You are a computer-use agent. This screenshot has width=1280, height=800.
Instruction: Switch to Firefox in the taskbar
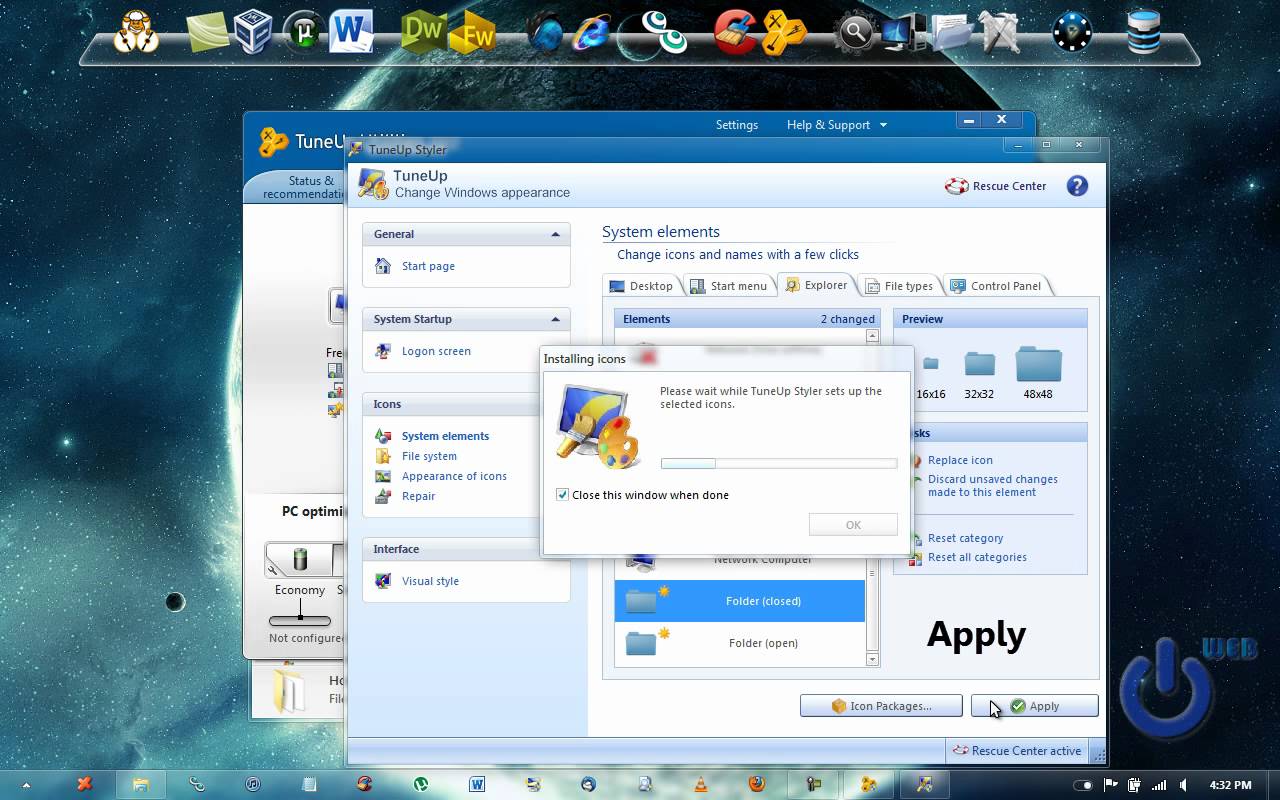[757, 785]
